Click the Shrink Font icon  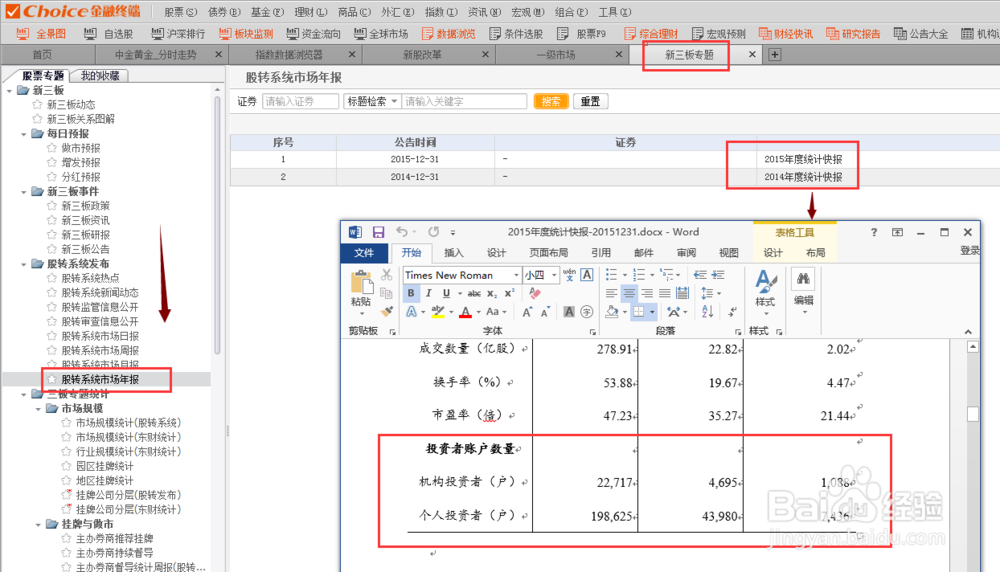tap(545, 312)
